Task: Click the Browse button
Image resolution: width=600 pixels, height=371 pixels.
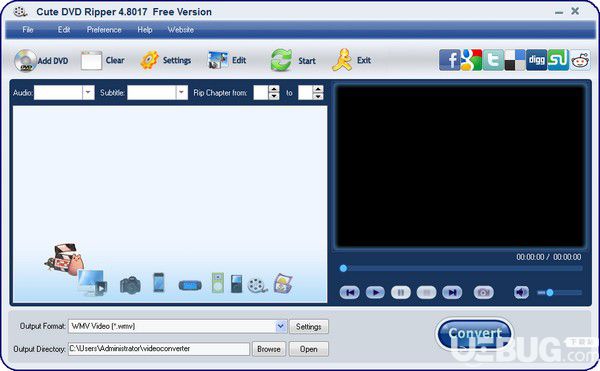Action: pos(269,349)
